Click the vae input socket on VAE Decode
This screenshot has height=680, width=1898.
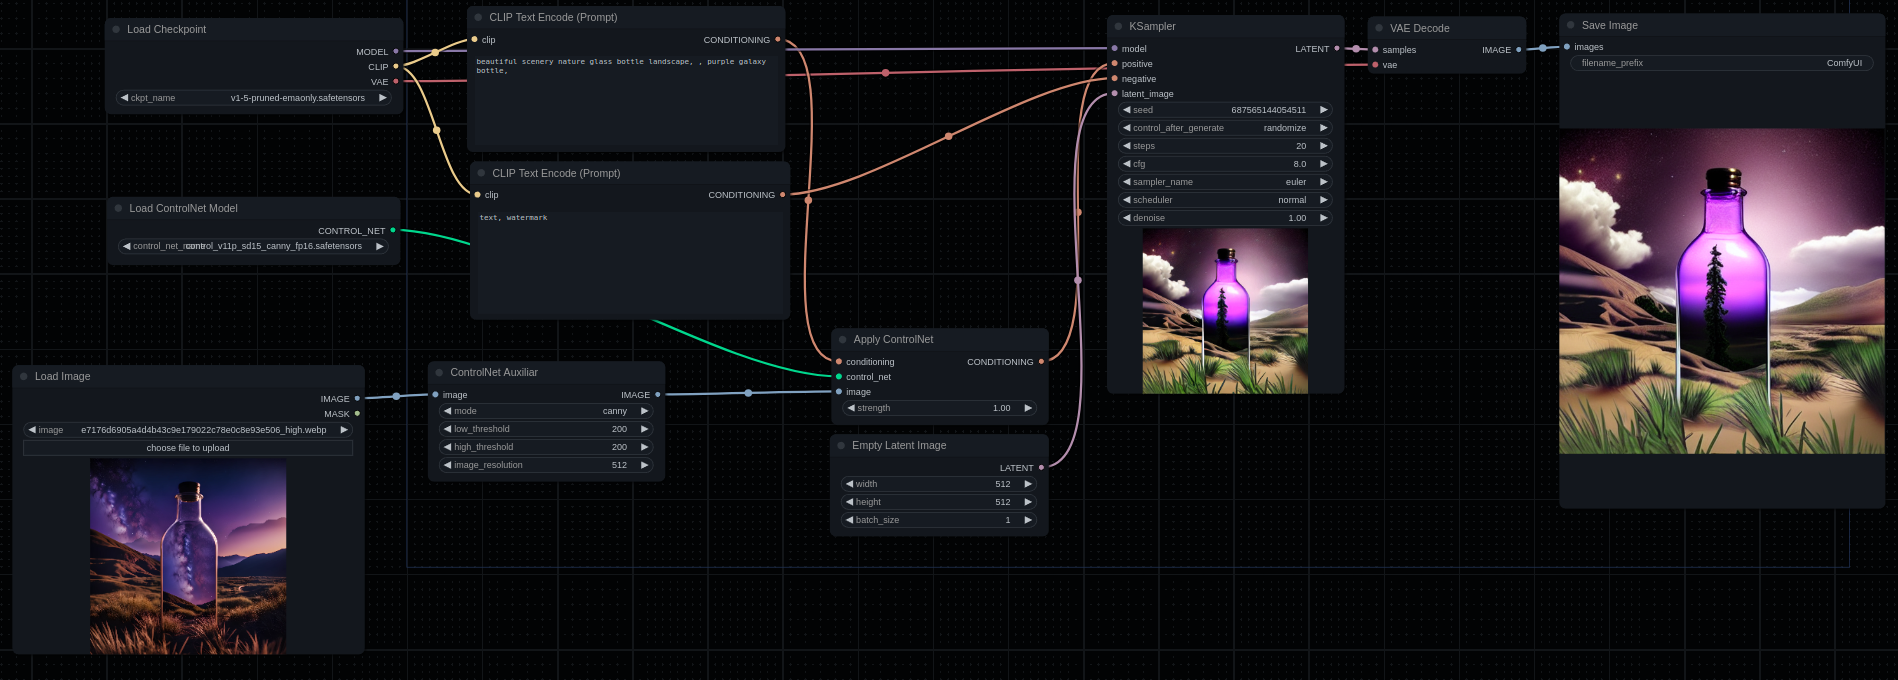(1376, 65)
